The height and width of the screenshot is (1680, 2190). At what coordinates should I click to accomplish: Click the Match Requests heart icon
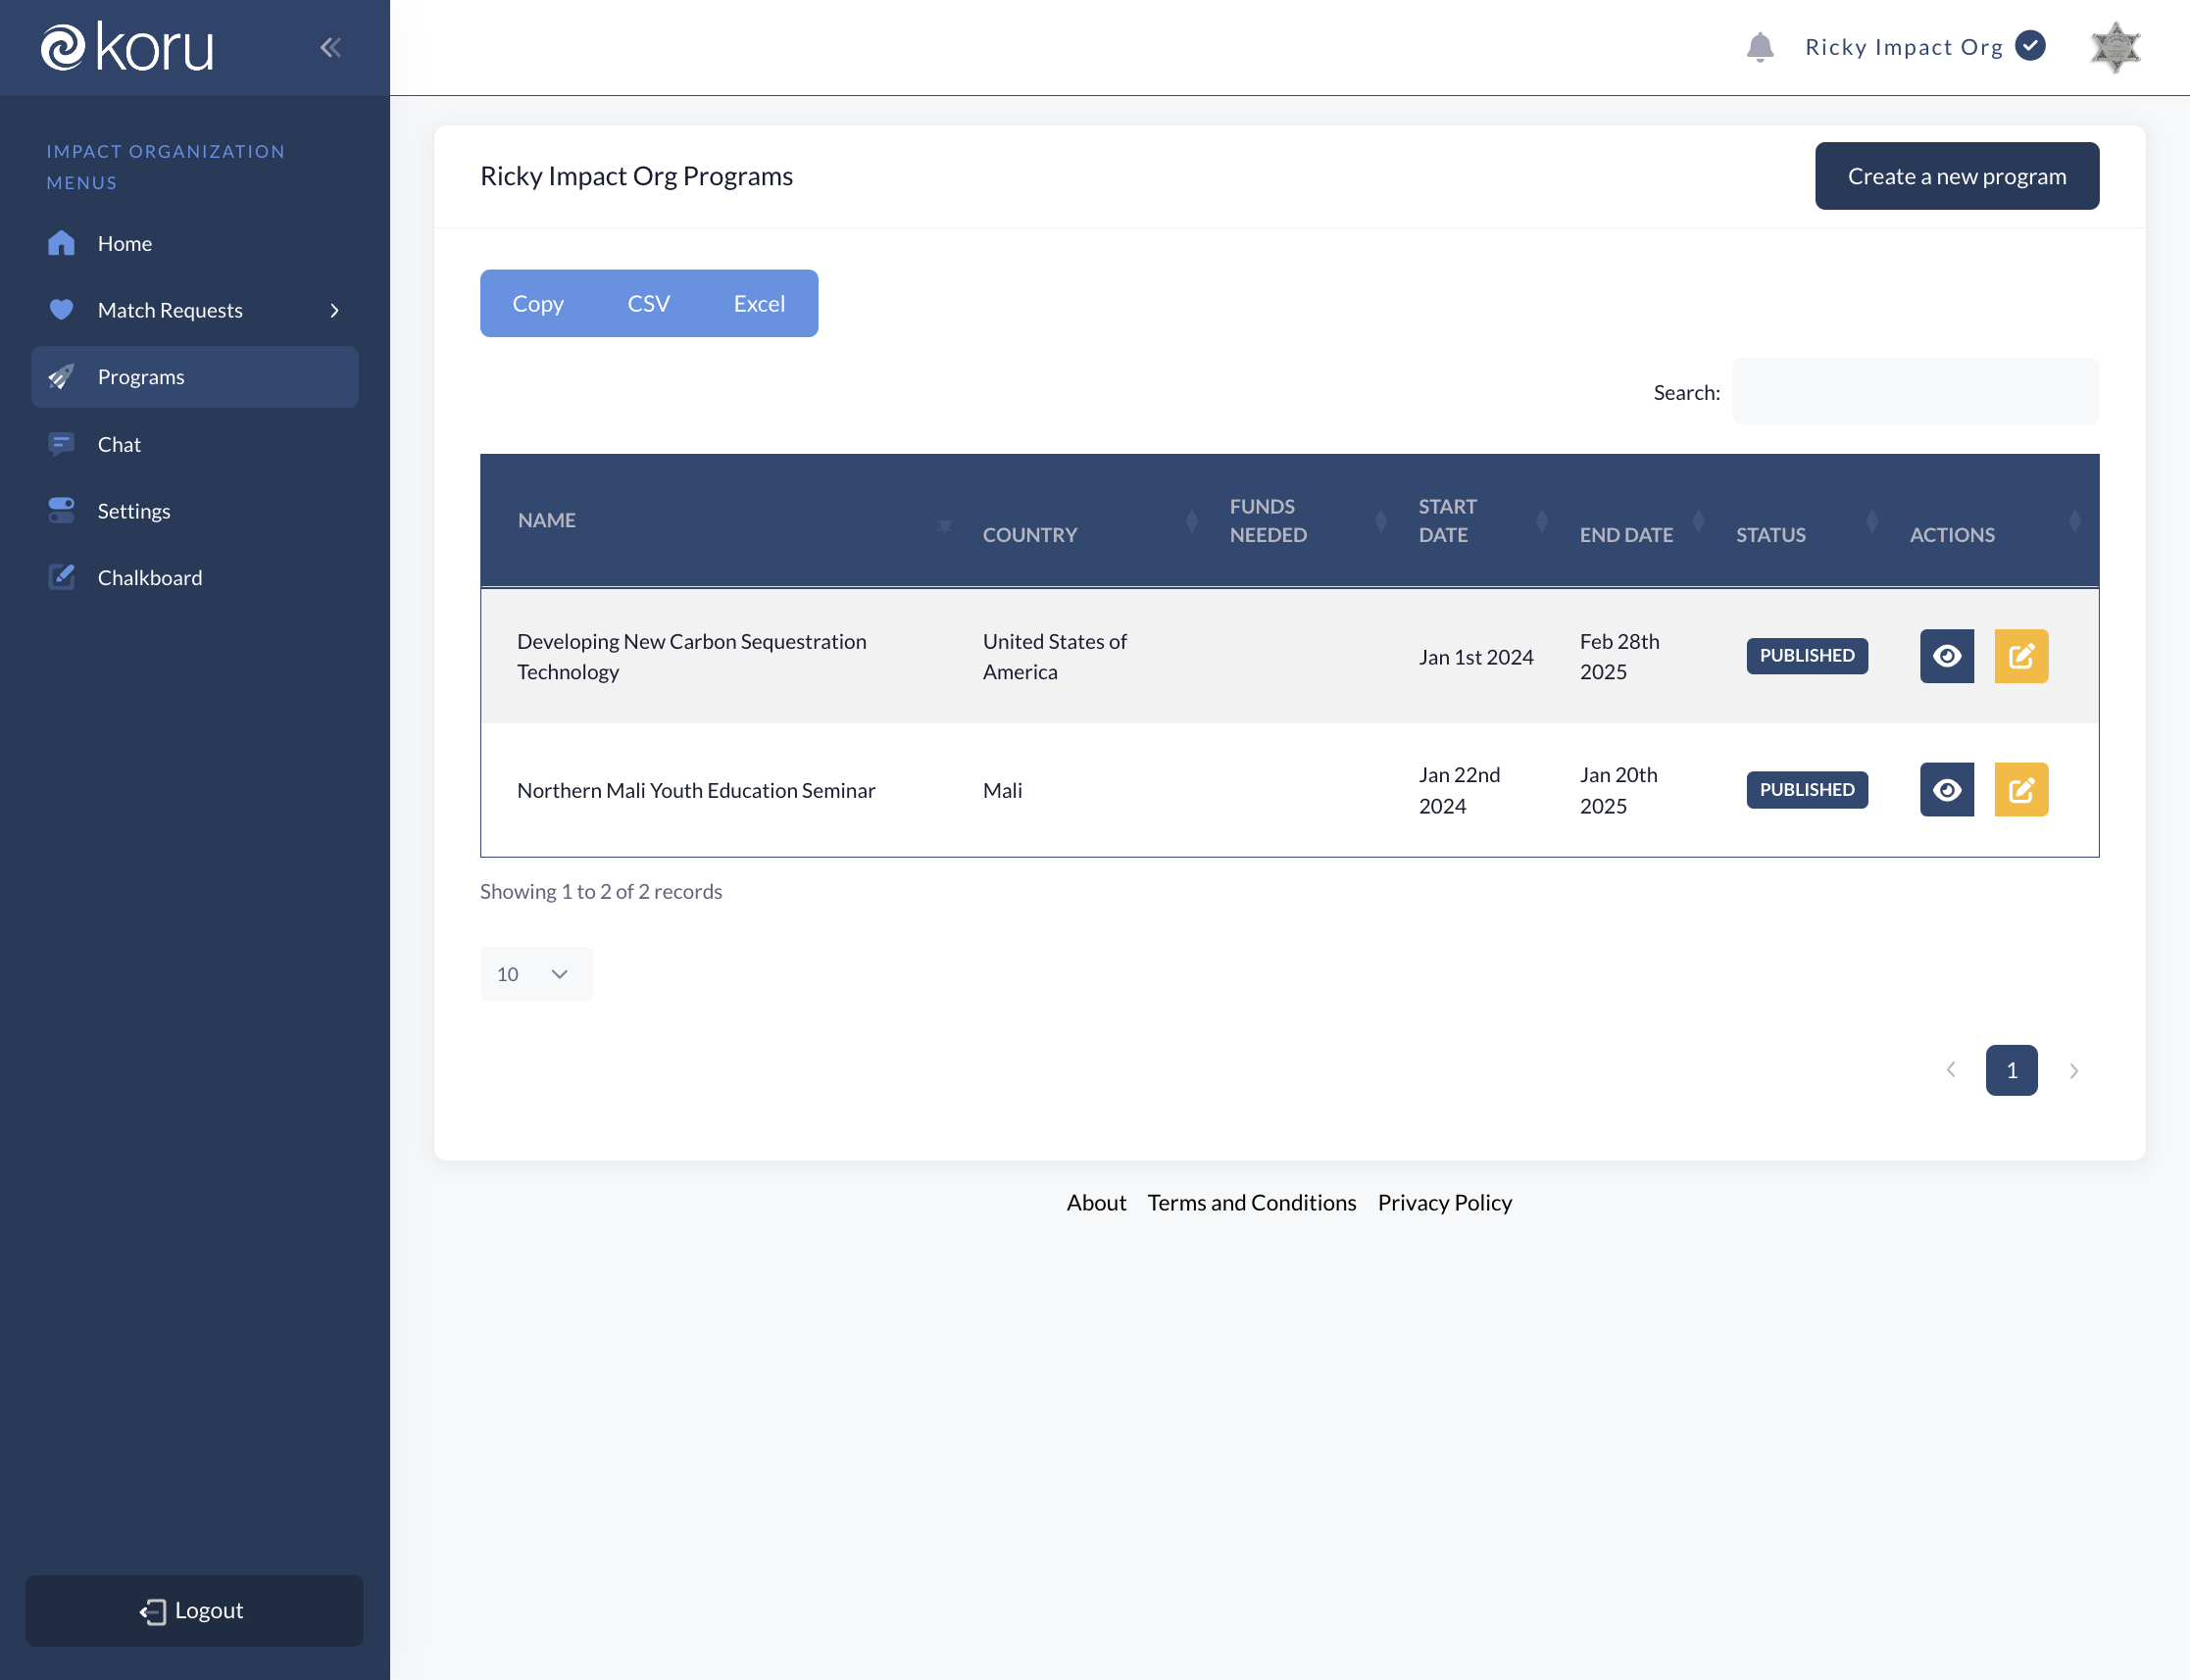tap(61, 309)
